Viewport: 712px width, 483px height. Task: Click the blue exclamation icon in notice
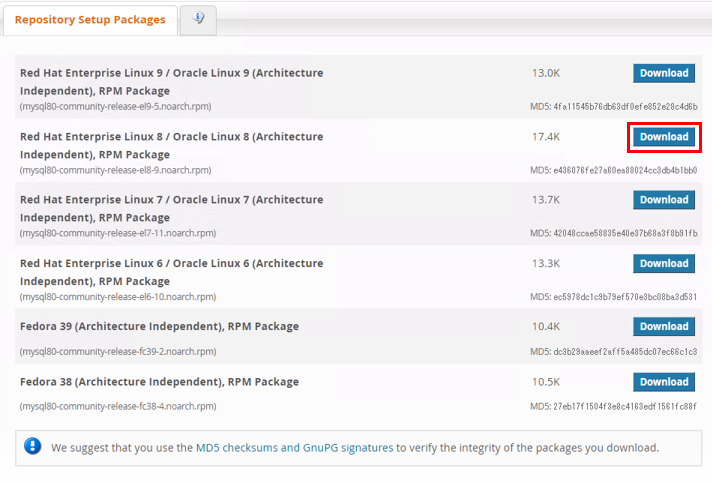tap(33, 447)
